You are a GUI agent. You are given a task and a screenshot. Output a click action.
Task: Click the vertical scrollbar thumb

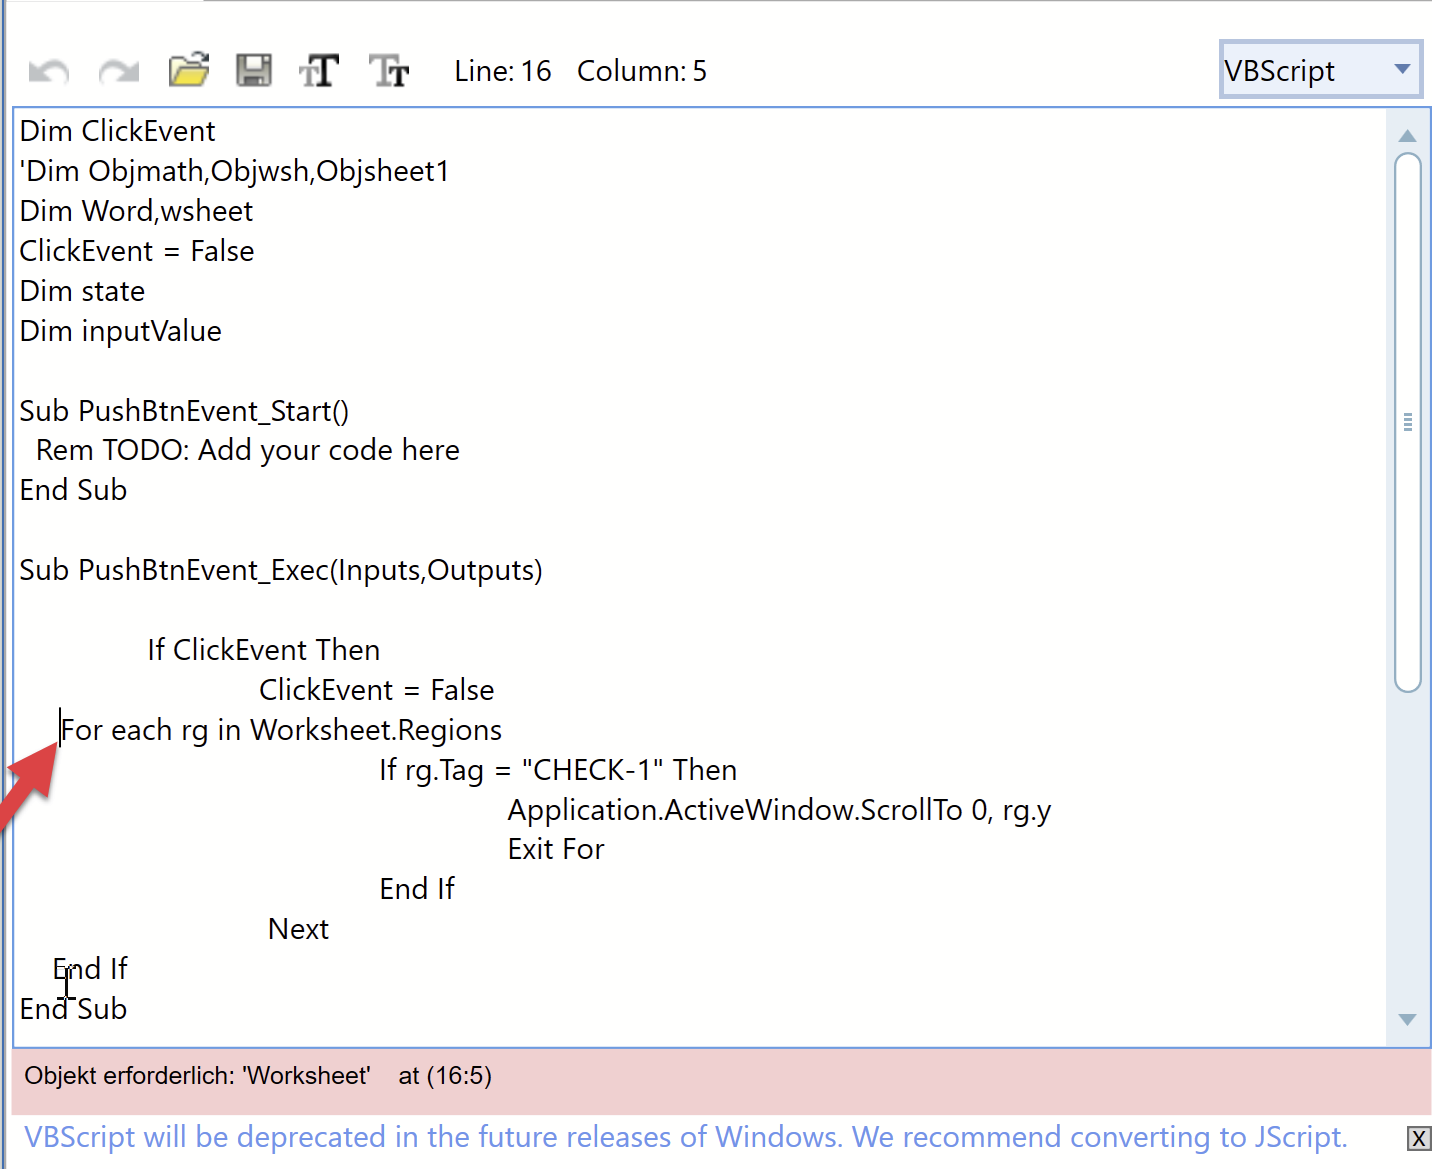(x=1408, y=420)
